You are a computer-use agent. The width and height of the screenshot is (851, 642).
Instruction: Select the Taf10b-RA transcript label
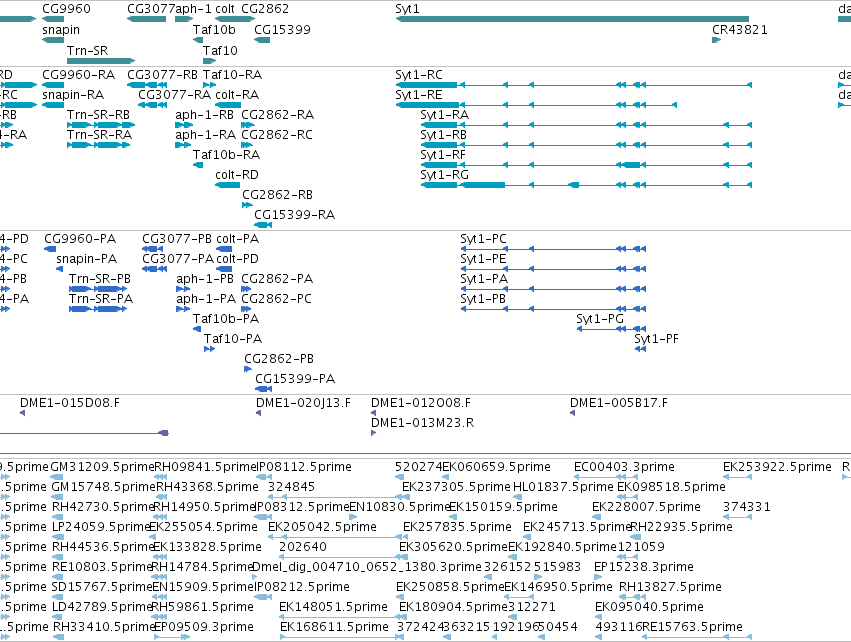point(226,155)
